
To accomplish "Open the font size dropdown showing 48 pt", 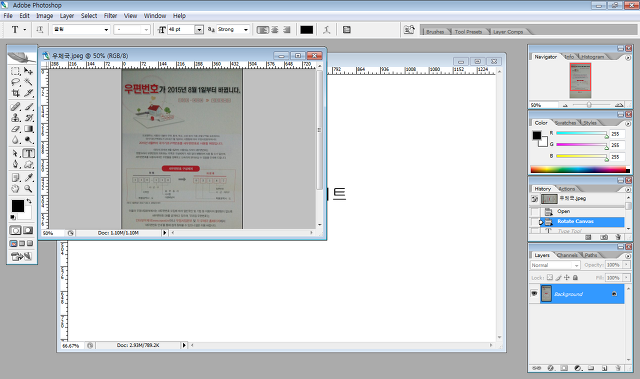I will [x=199, y=29].
